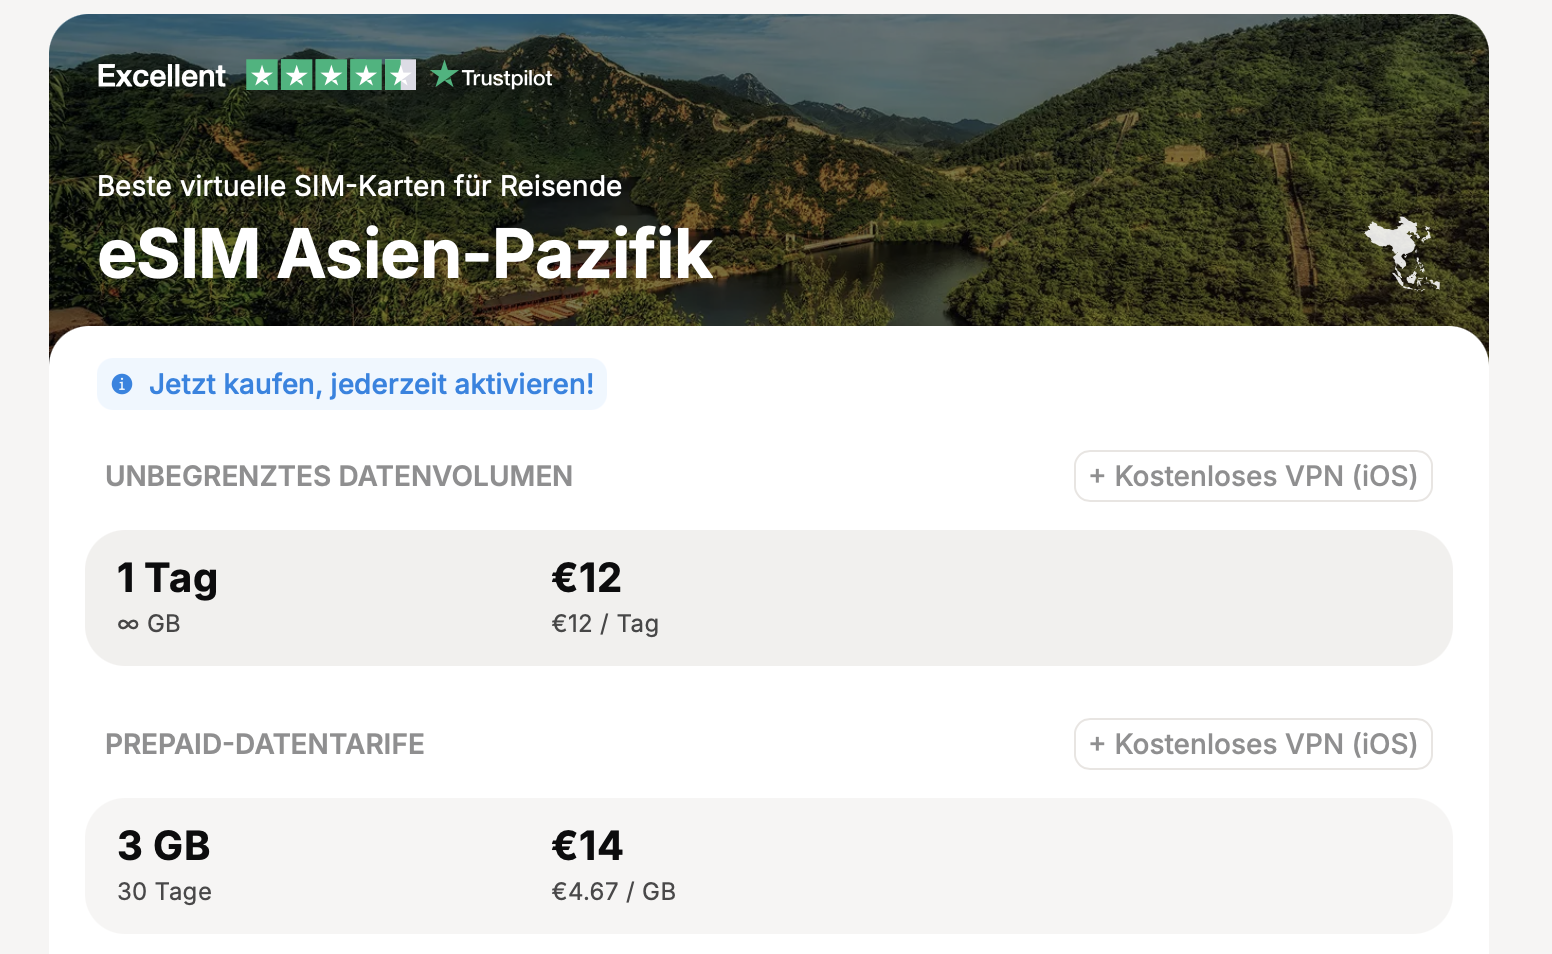Click Kostenloses VPN badge under unlimited data

pos(1253,476)
